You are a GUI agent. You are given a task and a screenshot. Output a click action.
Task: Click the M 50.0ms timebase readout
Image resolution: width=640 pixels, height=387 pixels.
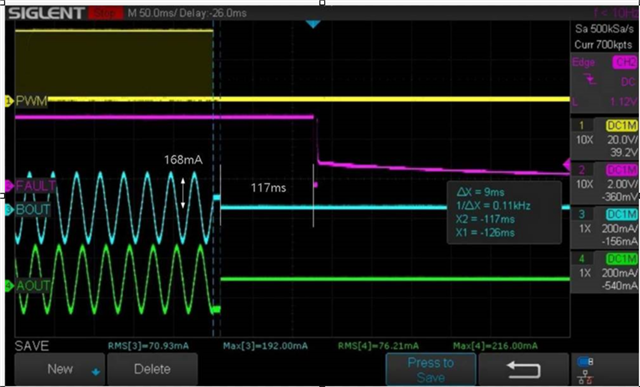153,13
